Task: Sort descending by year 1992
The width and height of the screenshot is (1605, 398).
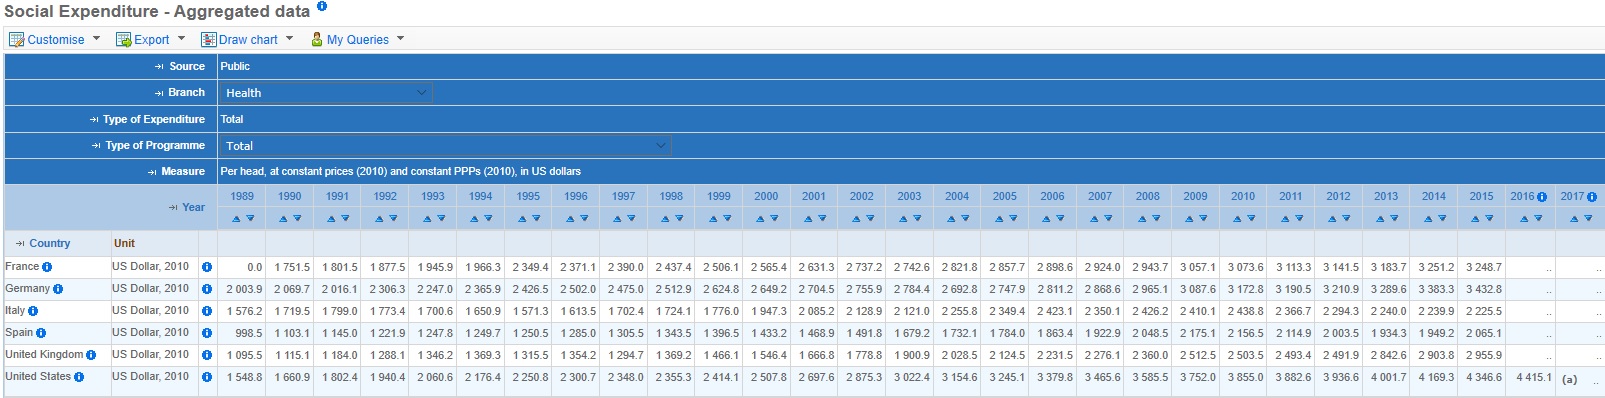Action: pos(393,218)
